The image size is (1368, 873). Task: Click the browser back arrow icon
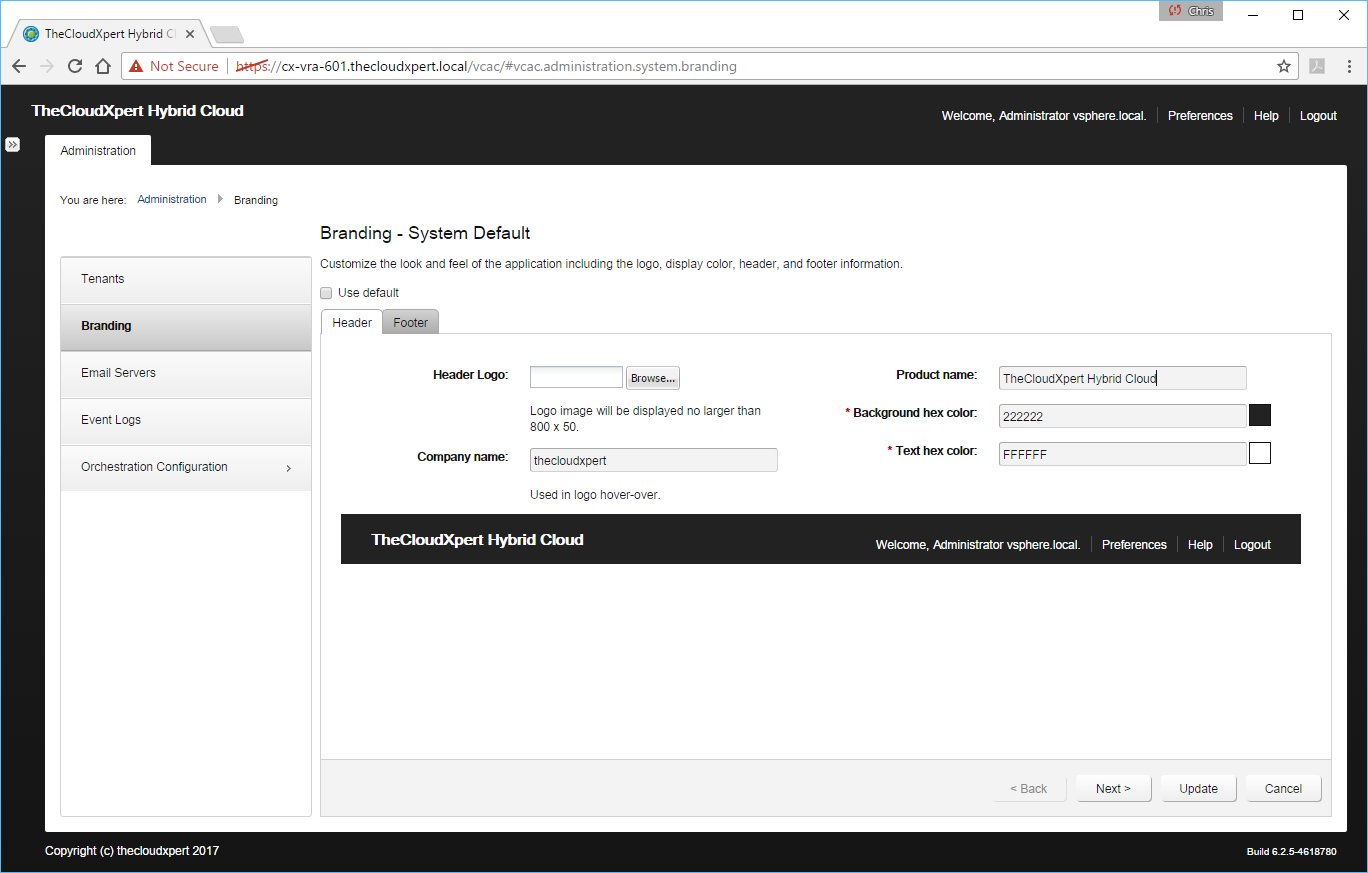[19, 66]
